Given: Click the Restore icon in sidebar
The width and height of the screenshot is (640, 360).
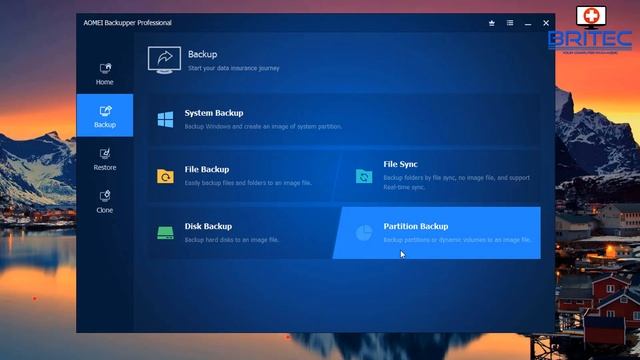Looking at the screenshot, I should pos(105,153).
